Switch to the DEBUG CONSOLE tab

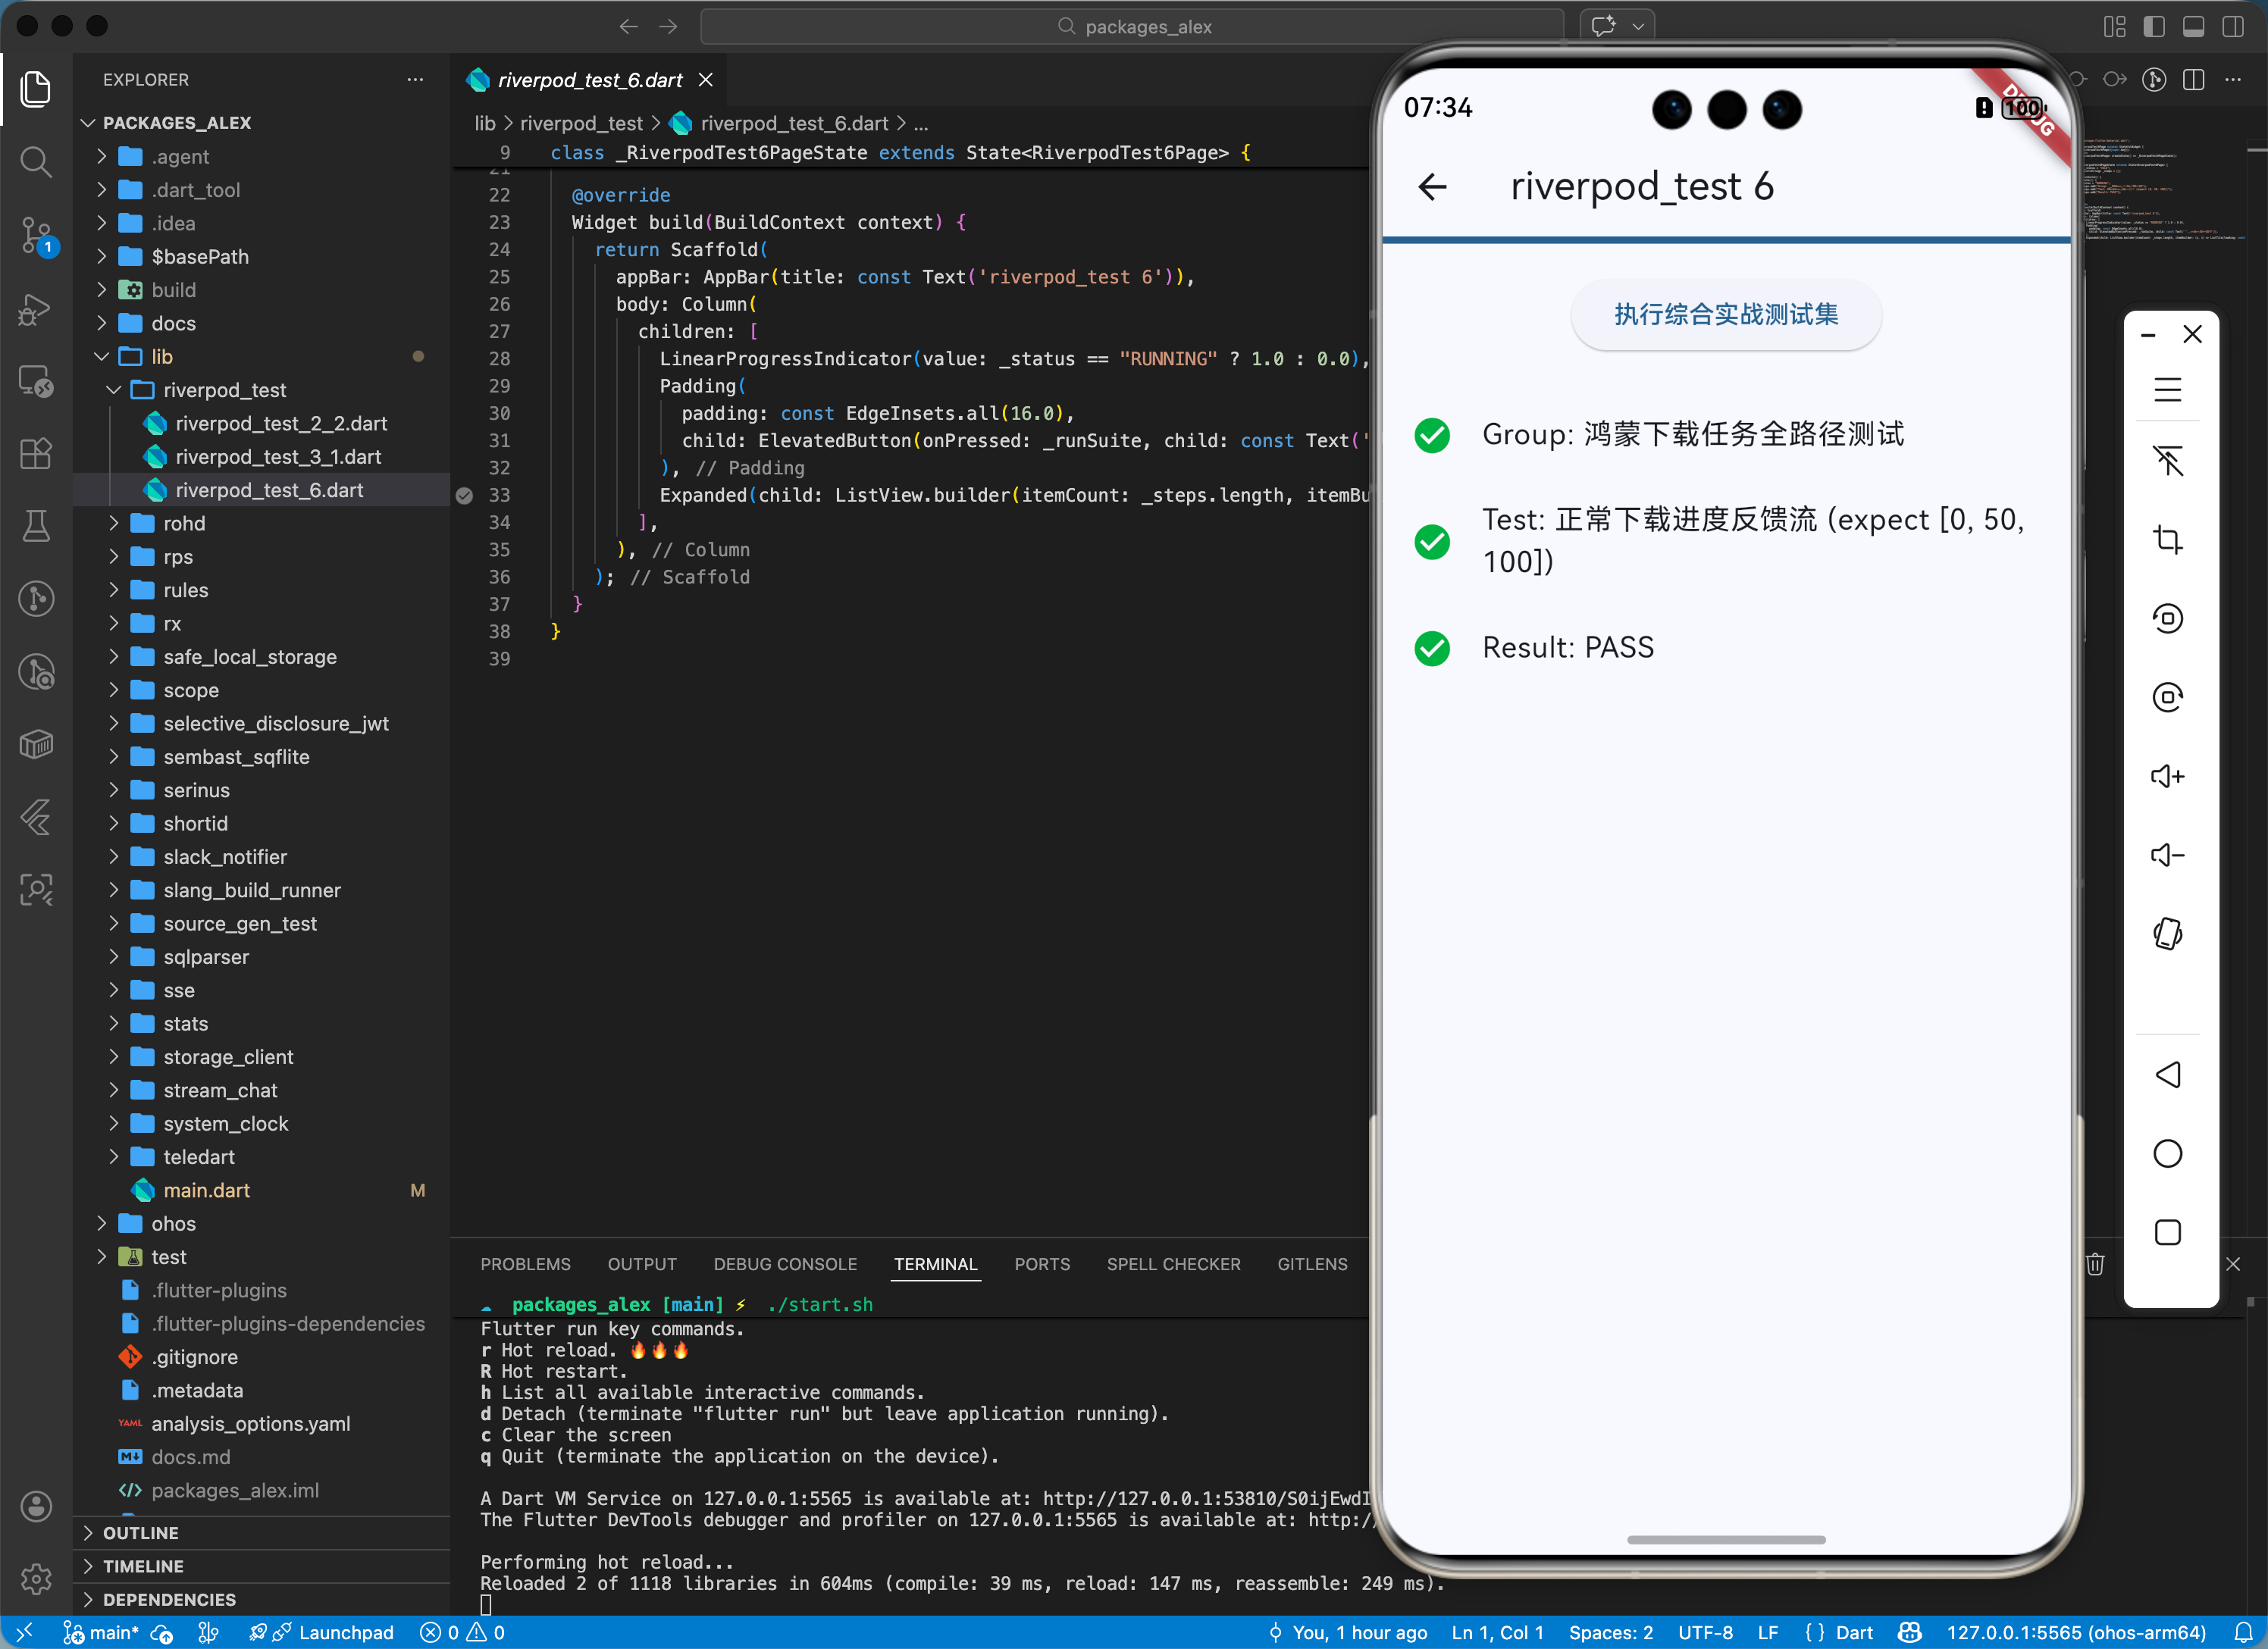pyautogui.click(x=785, y=1264)
